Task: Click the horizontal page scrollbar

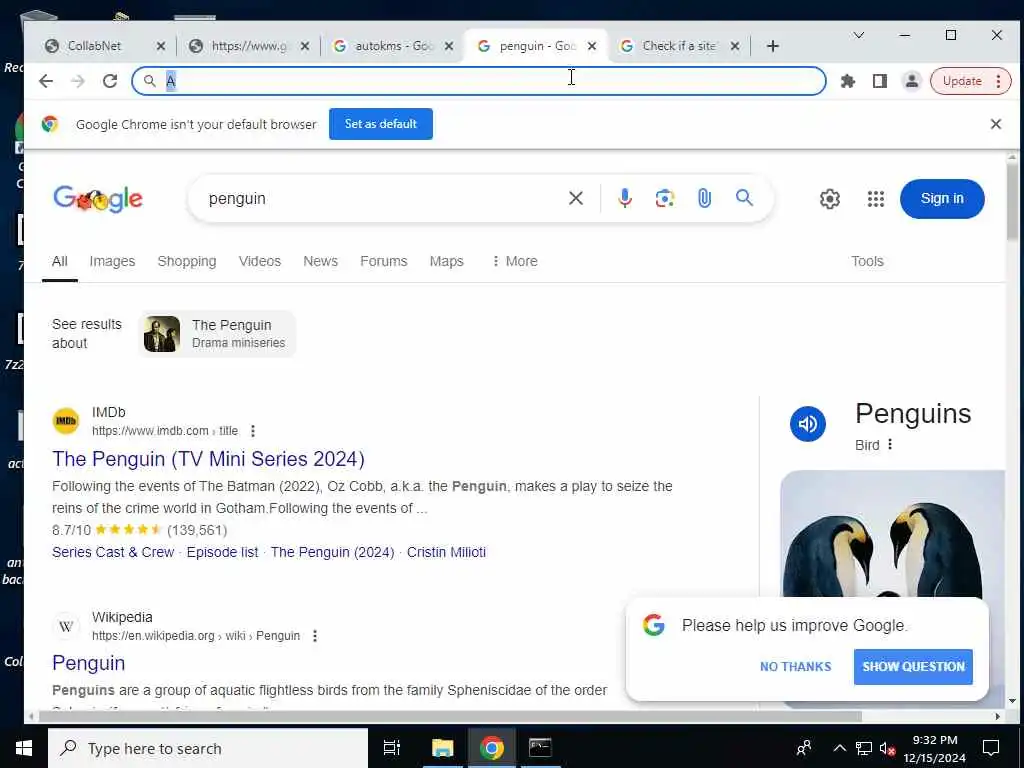Action: pos(451,716)
